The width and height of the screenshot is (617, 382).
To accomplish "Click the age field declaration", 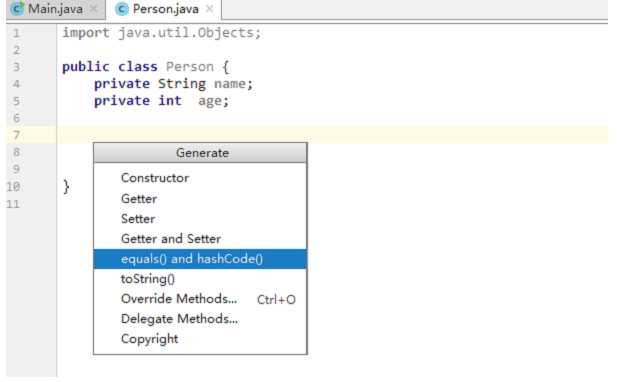I will point(161,101).
